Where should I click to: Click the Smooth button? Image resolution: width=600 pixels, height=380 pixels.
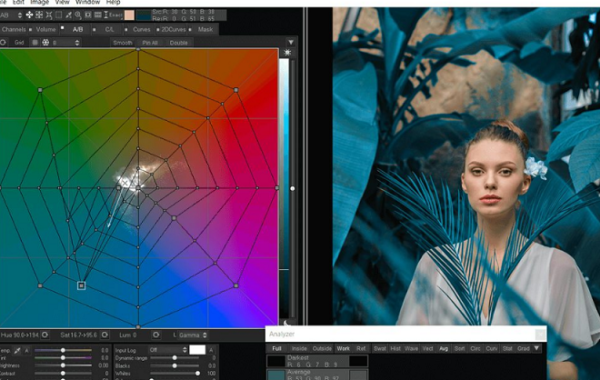pos(122,43)
